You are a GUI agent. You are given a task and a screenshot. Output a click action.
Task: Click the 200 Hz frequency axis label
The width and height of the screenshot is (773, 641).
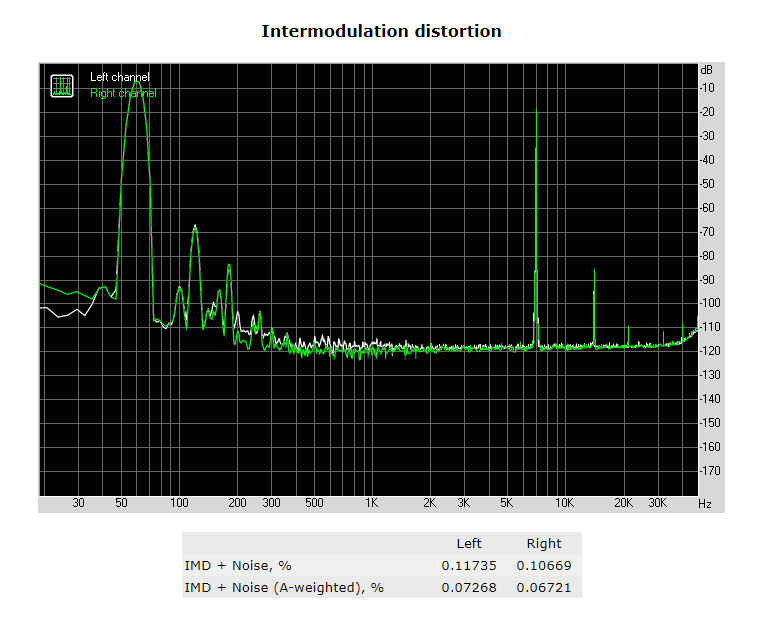point(238,503)
